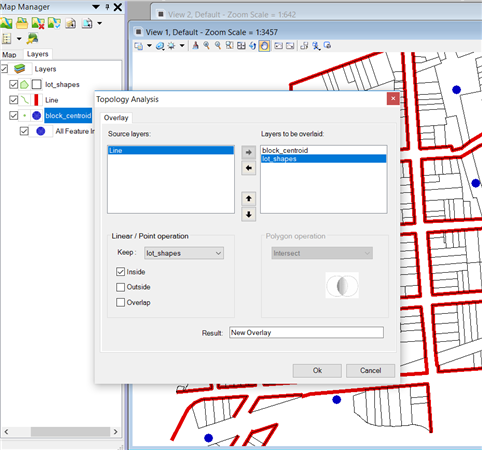This screenshot has height=450, width=482.
Task: Click the red Line layer color swatch
Action: [36, 100]
